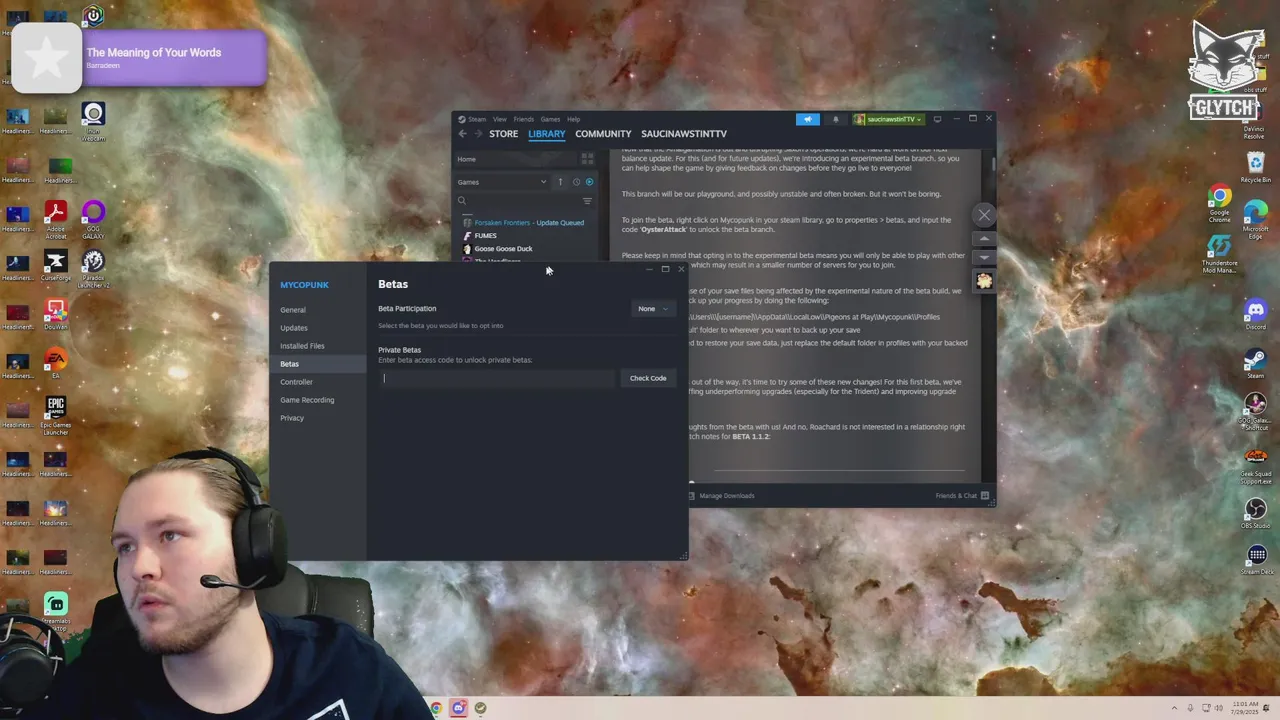Open Steam notifications bell icon

(x=836, y=119)
